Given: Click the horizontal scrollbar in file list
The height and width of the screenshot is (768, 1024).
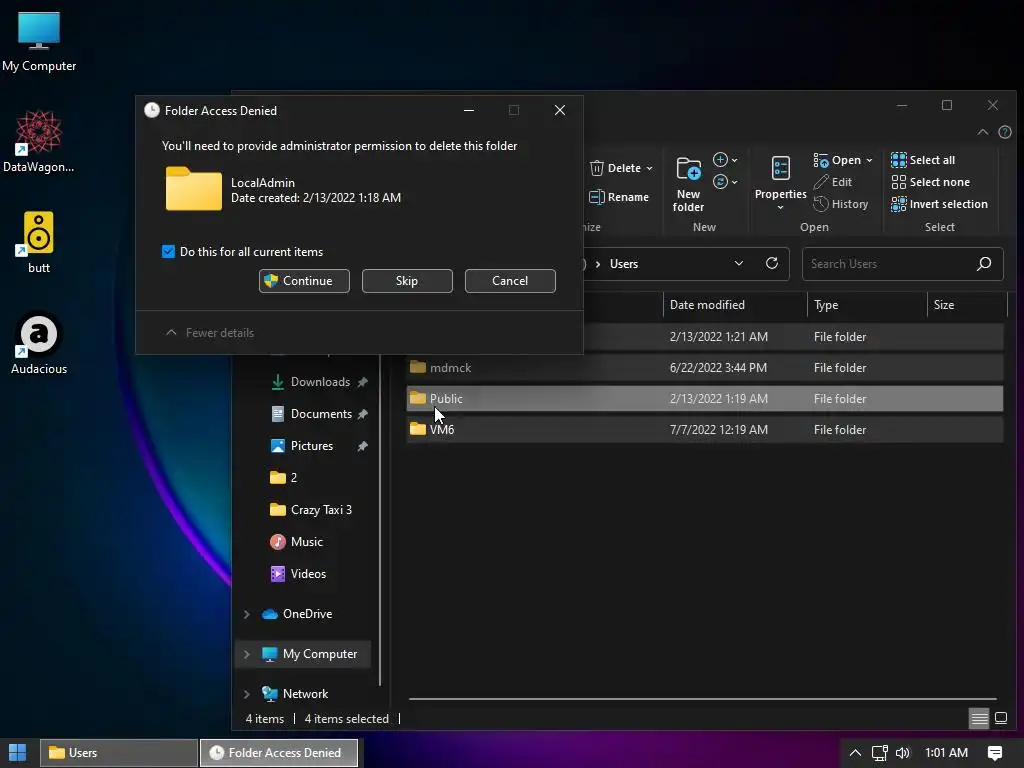Looking at the screenshot, I should (703, 699).
